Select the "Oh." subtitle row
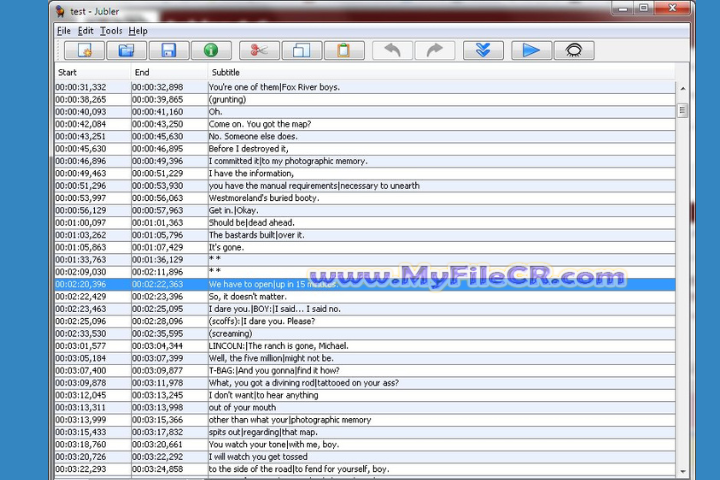The width and height of the screenshot is (720, 480). [365, 112]
